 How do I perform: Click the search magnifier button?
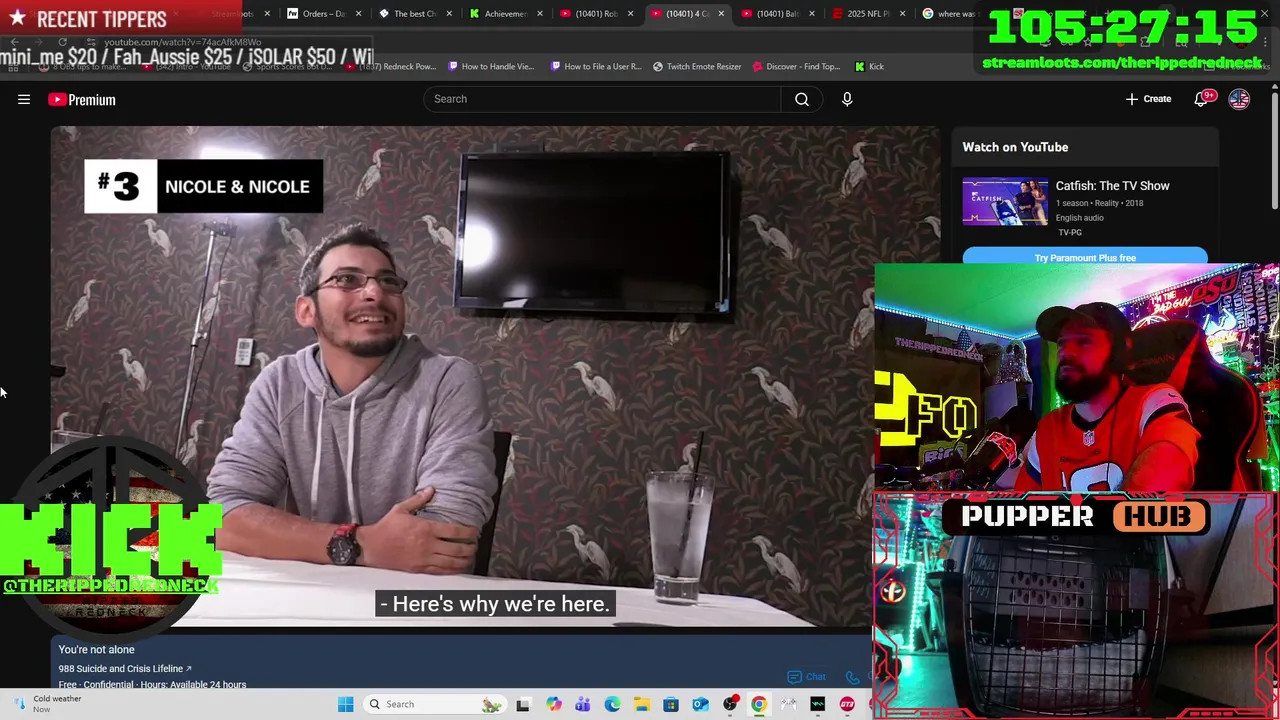802,99
